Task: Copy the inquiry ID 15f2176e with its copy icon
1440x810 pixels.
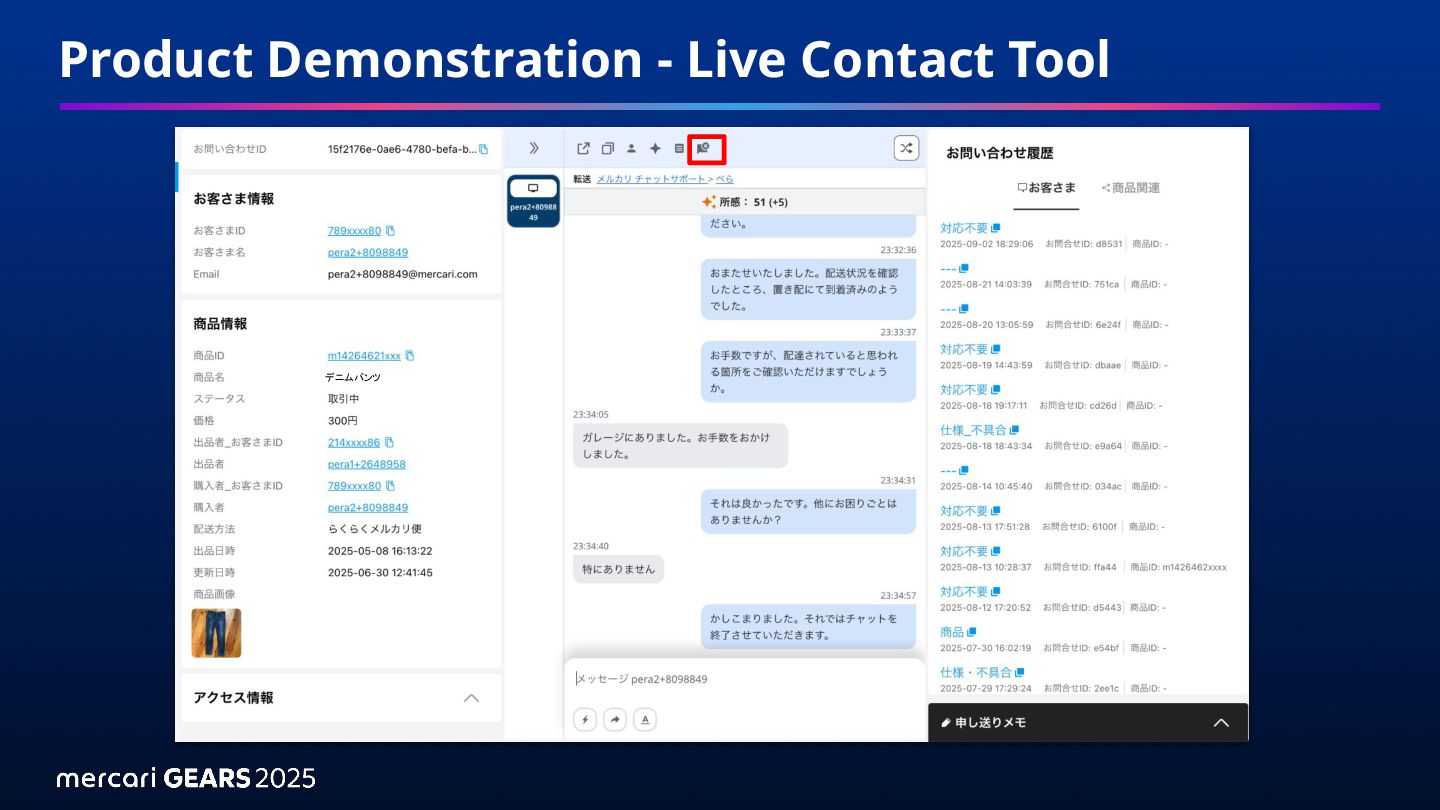Action: (x=484, y=149)
